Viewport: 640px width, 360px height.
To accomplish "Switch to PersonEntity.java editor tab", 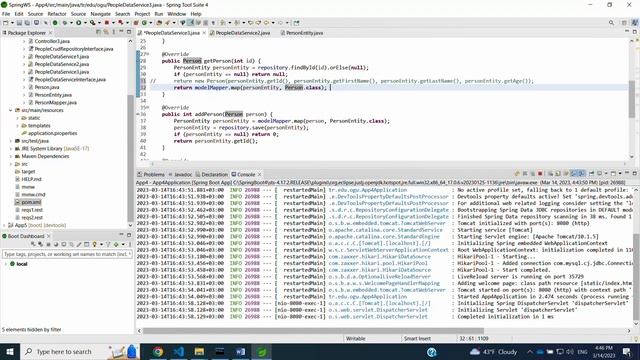I will 304,33.
